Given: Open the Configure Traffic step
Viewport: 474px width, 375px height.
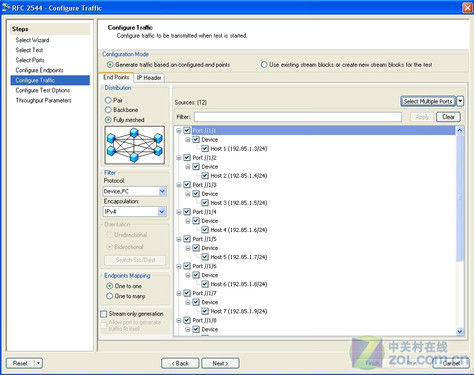Looking at the screenshot, I should [50, 80].
